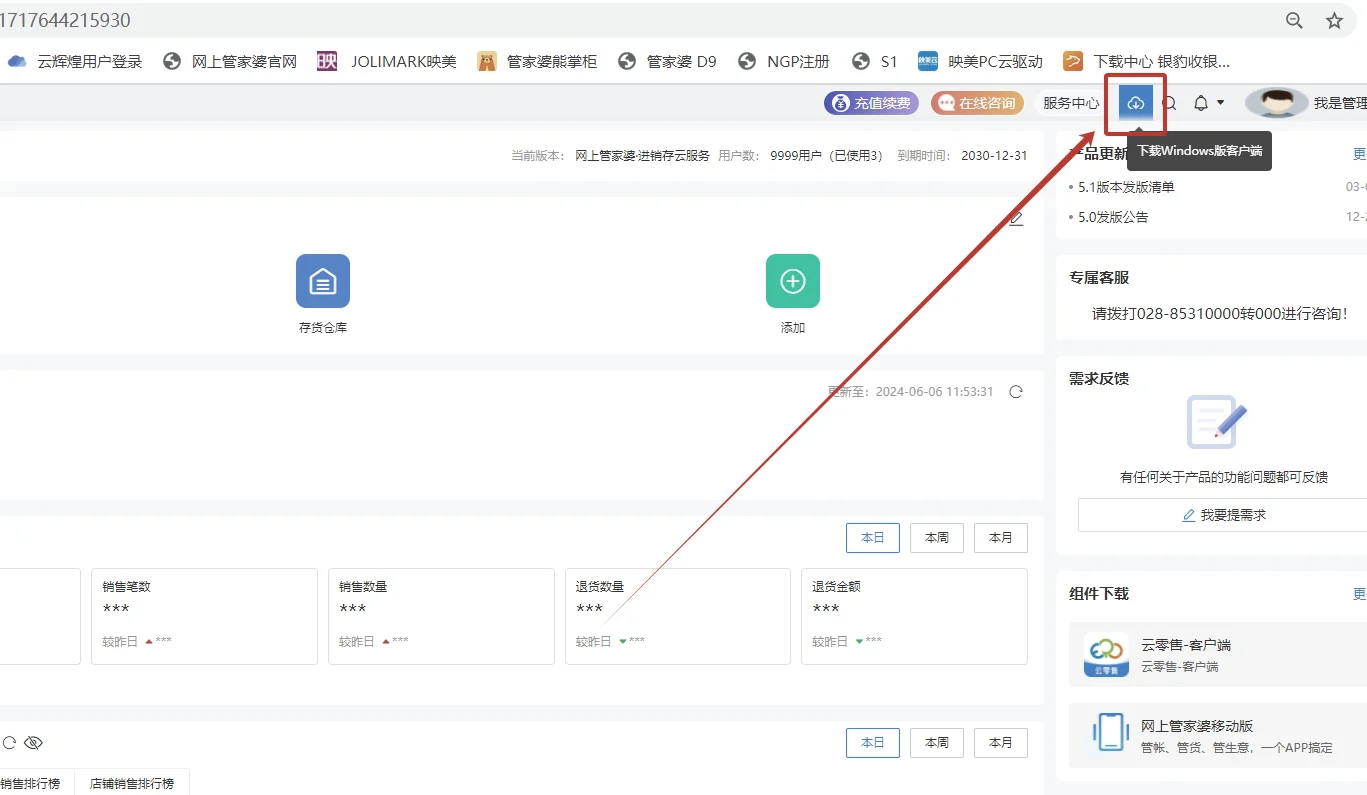
Task: Open the 管家婆 D9 bookmark
Action: [667, 61]
